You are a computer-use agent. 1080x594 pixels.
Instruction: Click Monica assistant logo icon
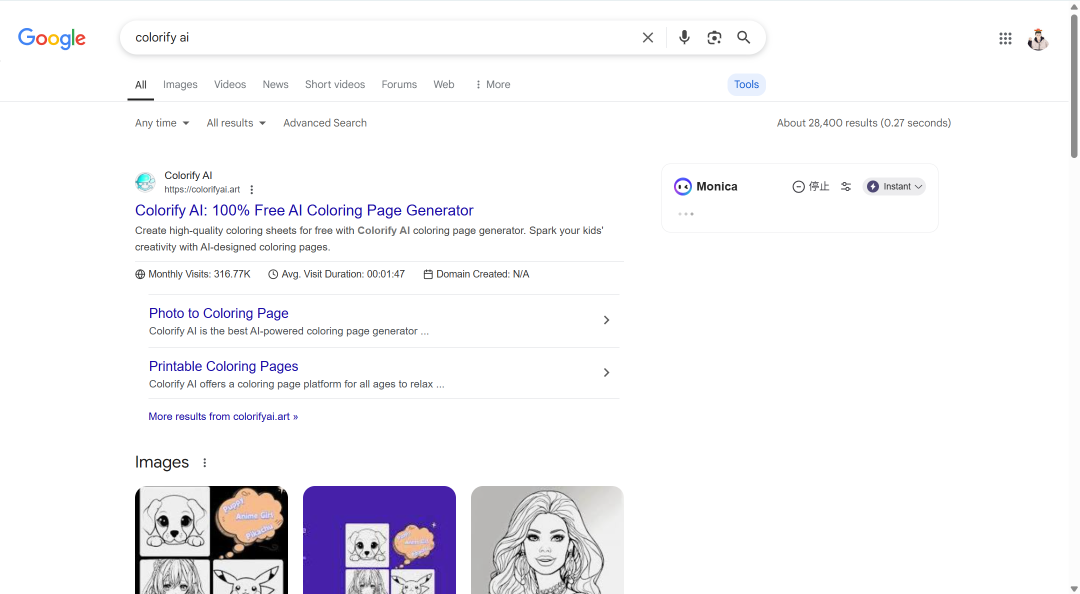coord(683,186)
